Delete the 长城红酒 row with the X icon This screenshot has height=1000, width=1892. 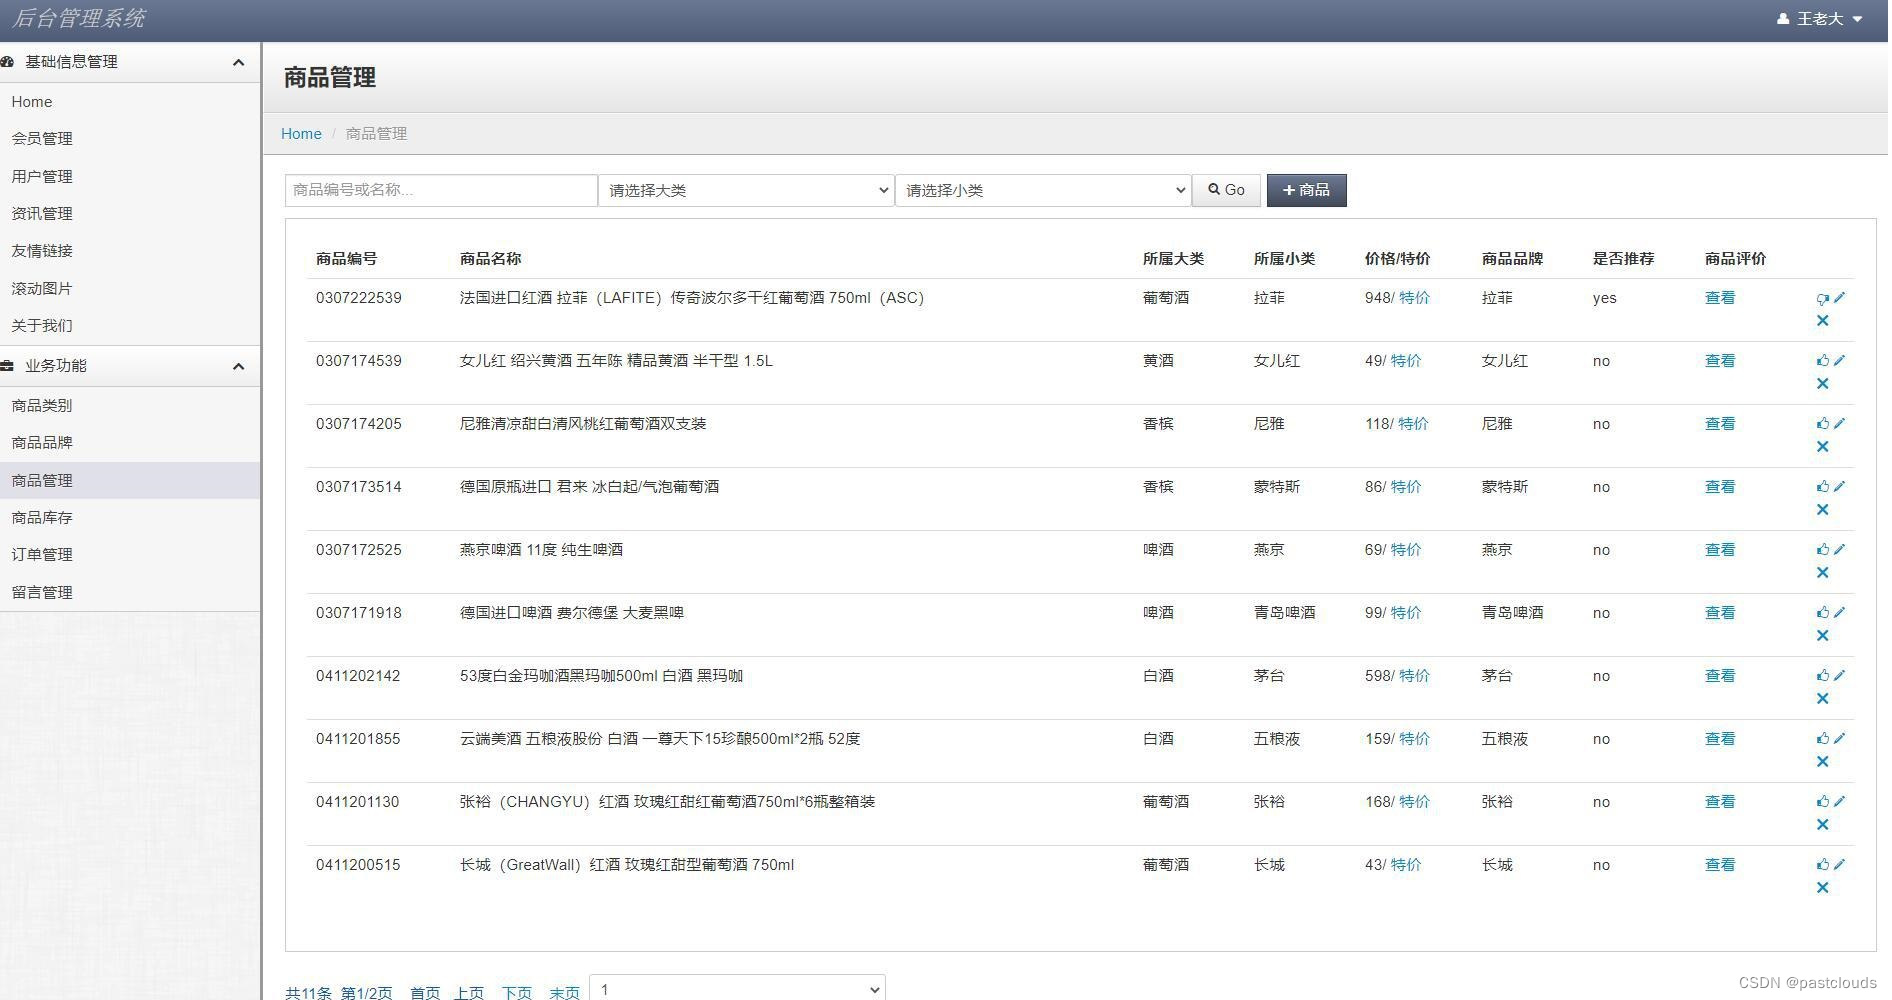pyautogui.click(x=1823, y=887)
